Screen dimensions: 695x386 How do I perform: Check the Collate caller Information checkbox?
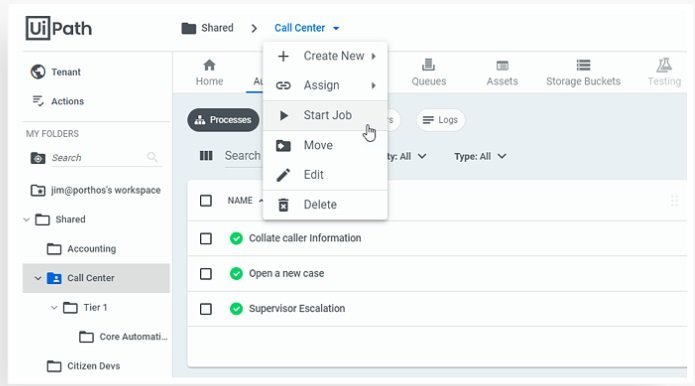(x=206, y=238)
